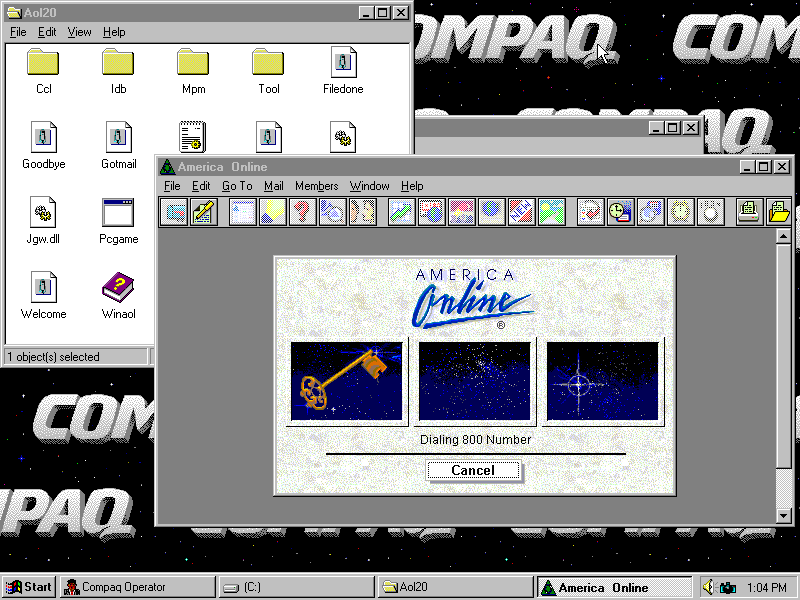Click the golden key connection image
Screen dimensions: 800x600
point(346,381)
